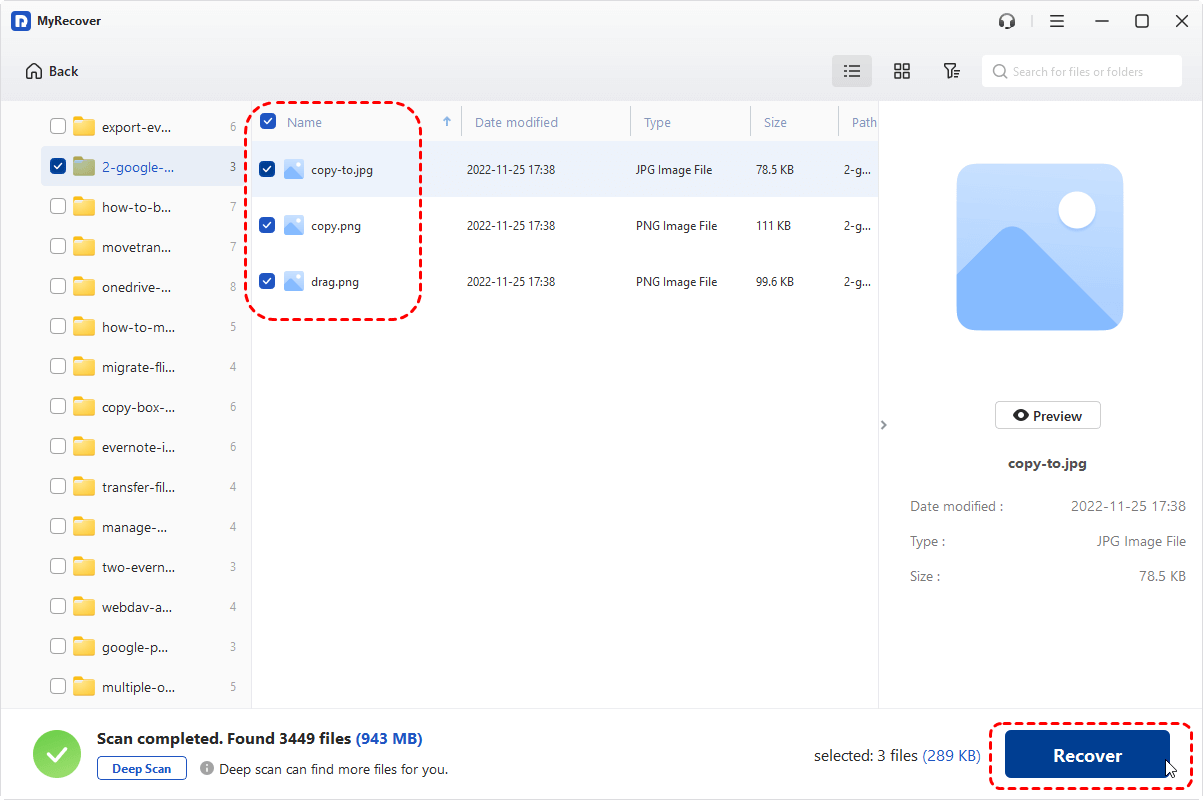This screenshot has width=1203, height=800.
Task: Uncheck the copy.png file checkbox
Action: point(267,225)
